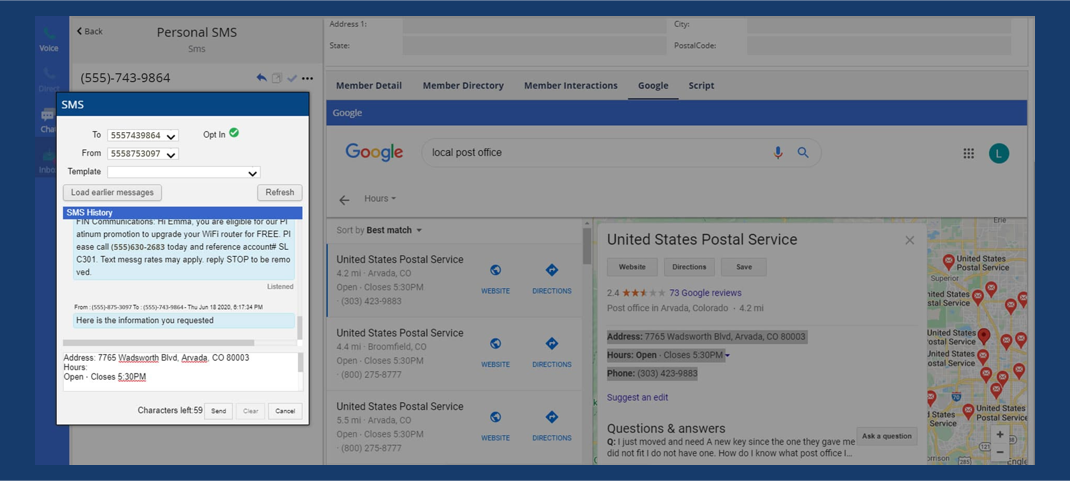
Task: Switch to Member Detail tab
Action: pos(369,86)
